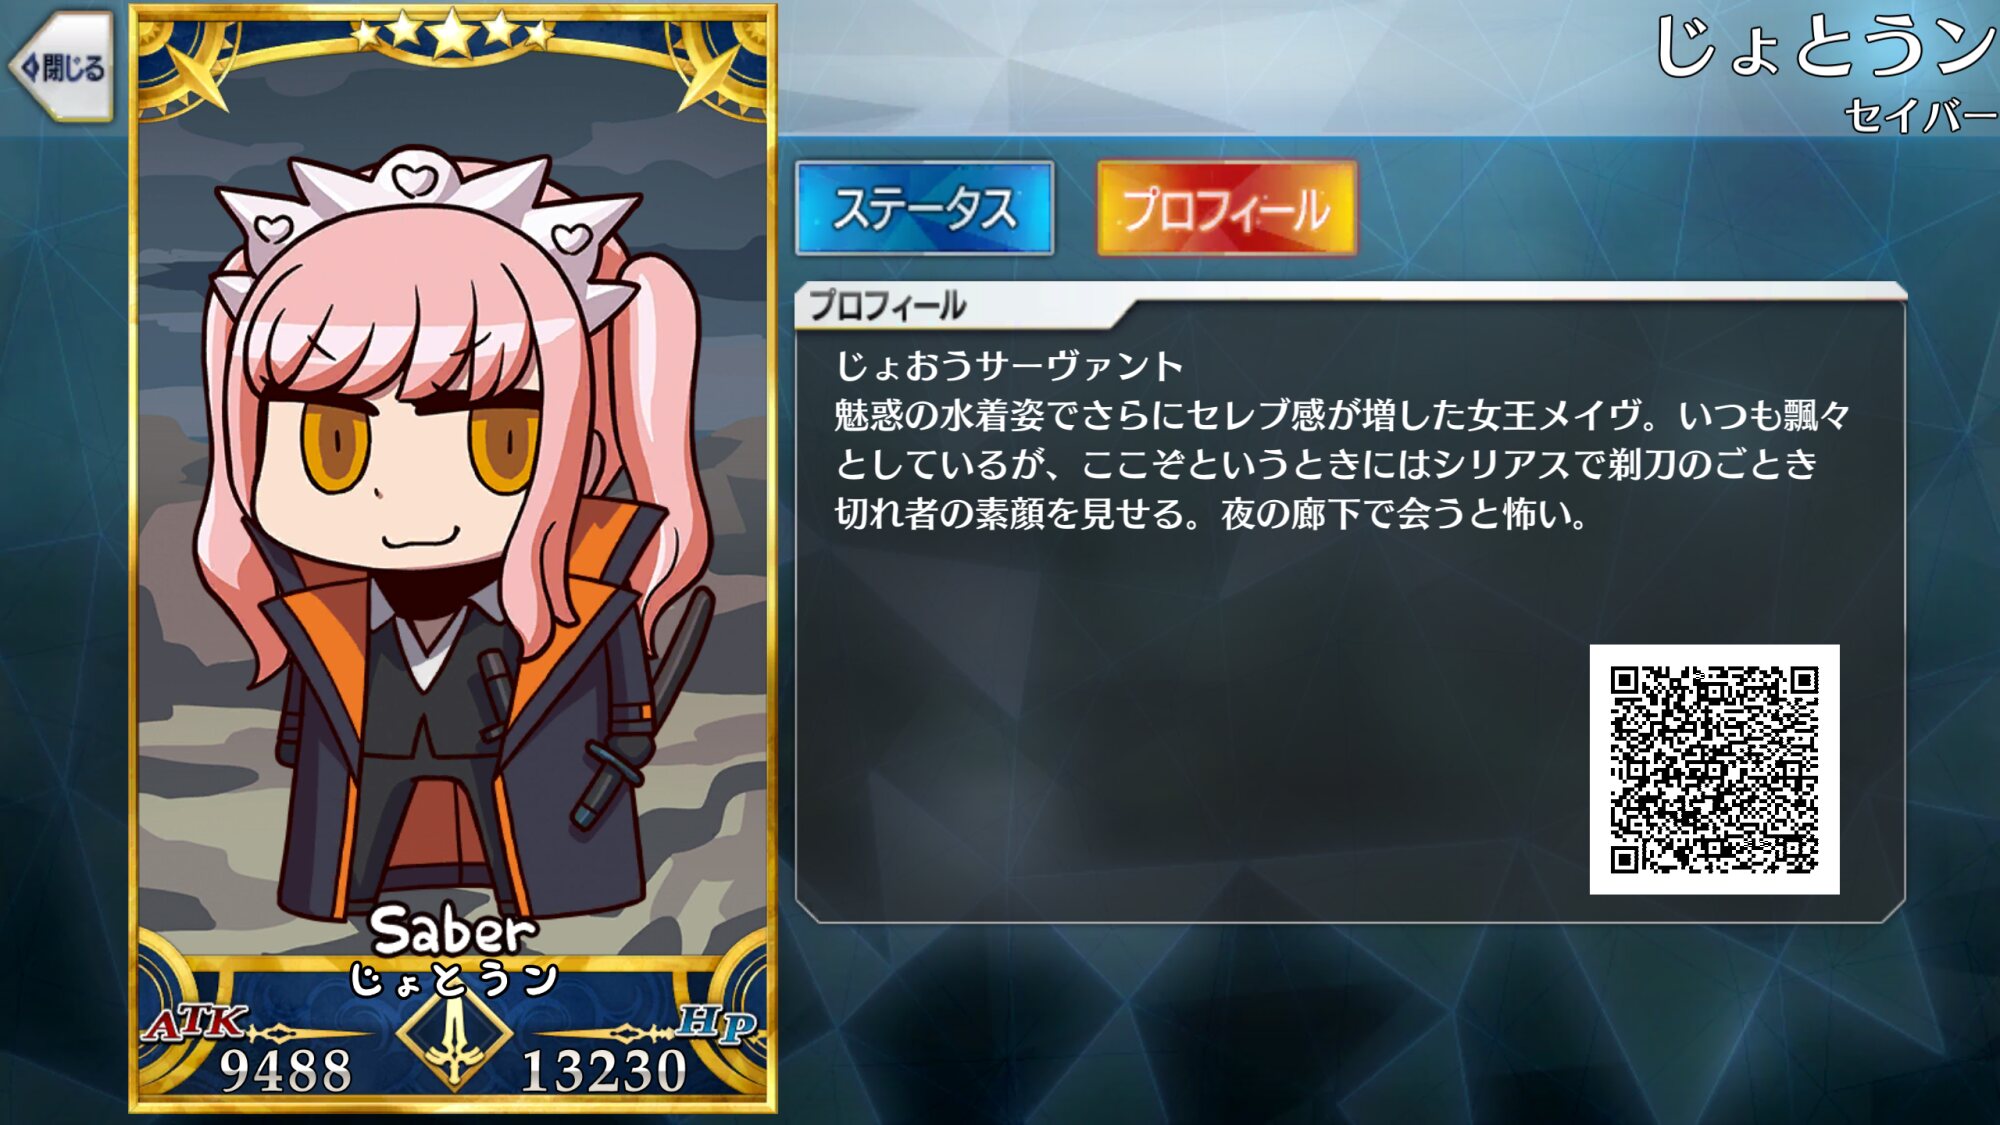
Task: Click the HP value 13230
Action: pyautogui.click(x=604, y=1071)
